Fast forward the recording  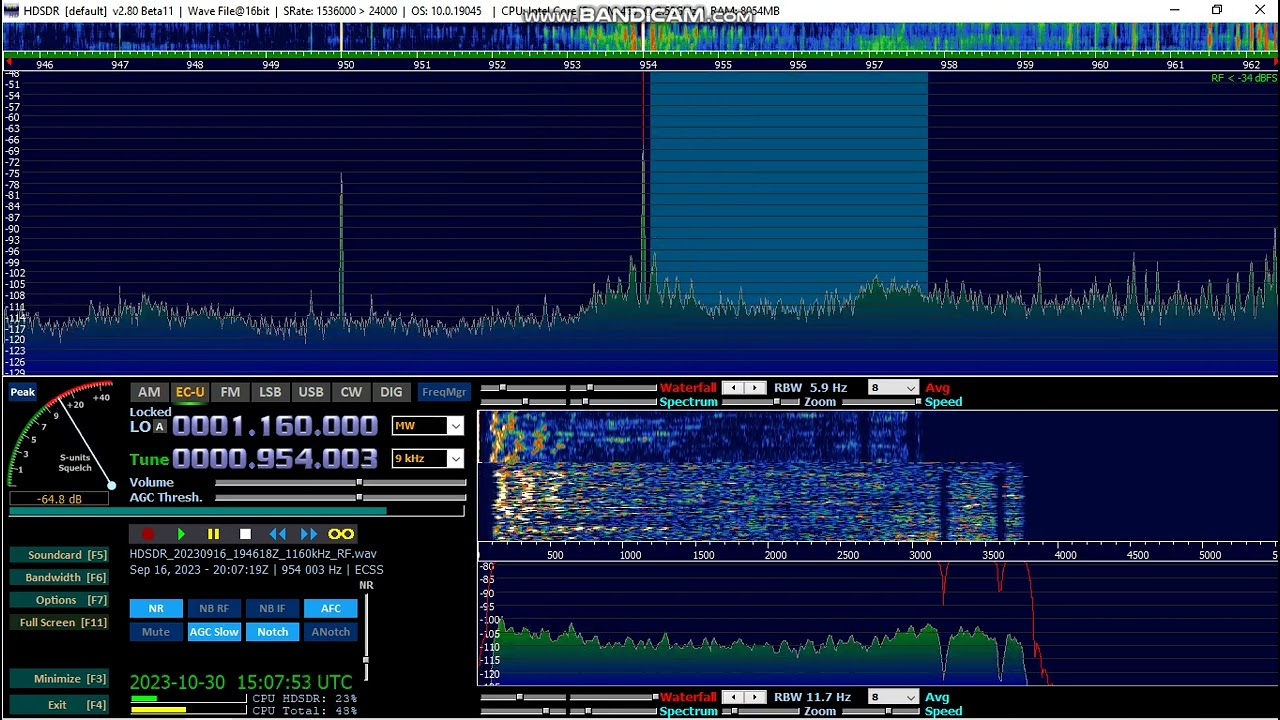pyautogui.click(x=309, y=534)
